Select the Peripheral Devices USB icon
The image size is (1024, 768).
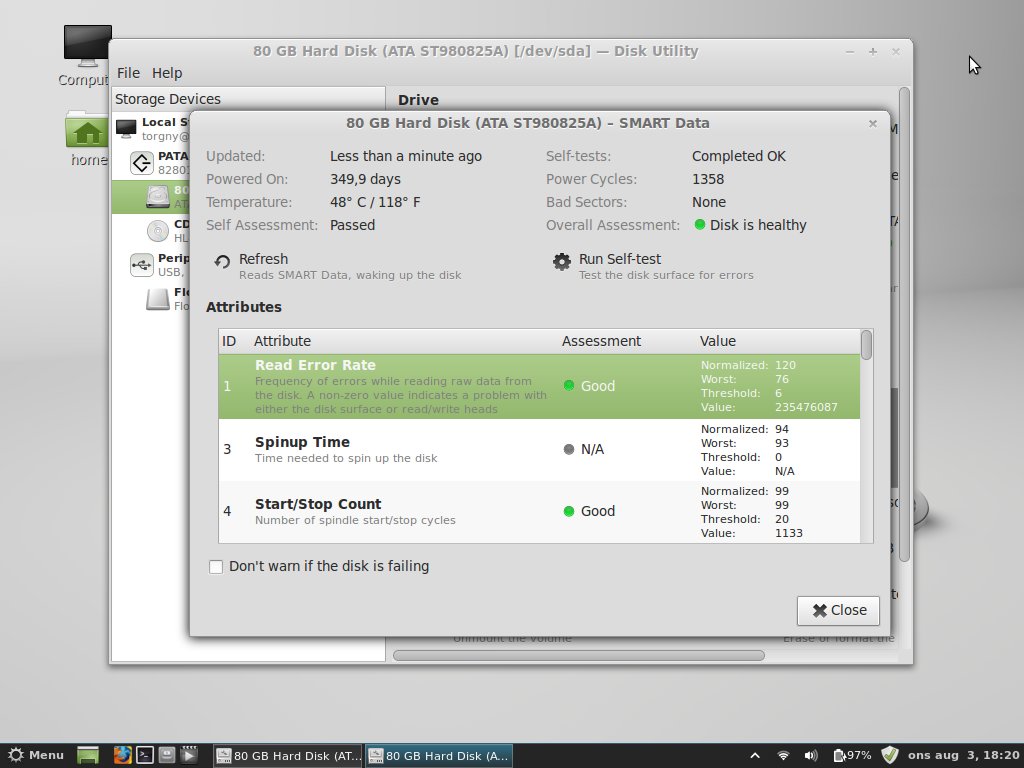142,264
